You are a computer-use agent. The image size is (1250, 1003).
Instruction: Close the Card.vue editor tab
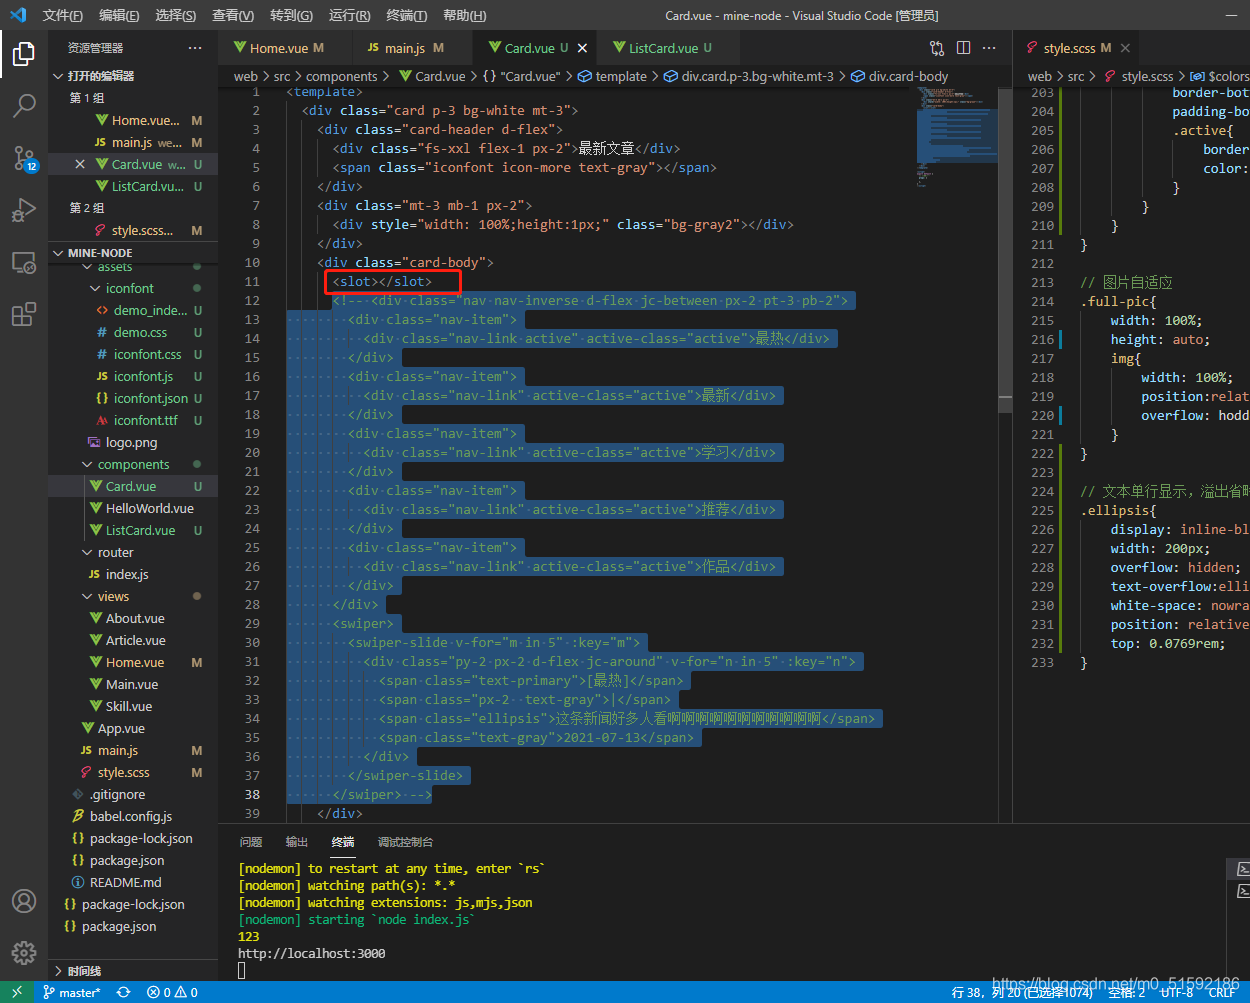[x=582, y=48]
